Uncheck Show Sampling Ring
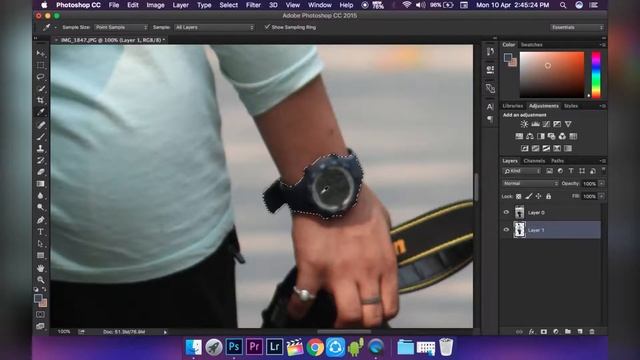Screen dimensions: 640x360 (267, 27)
